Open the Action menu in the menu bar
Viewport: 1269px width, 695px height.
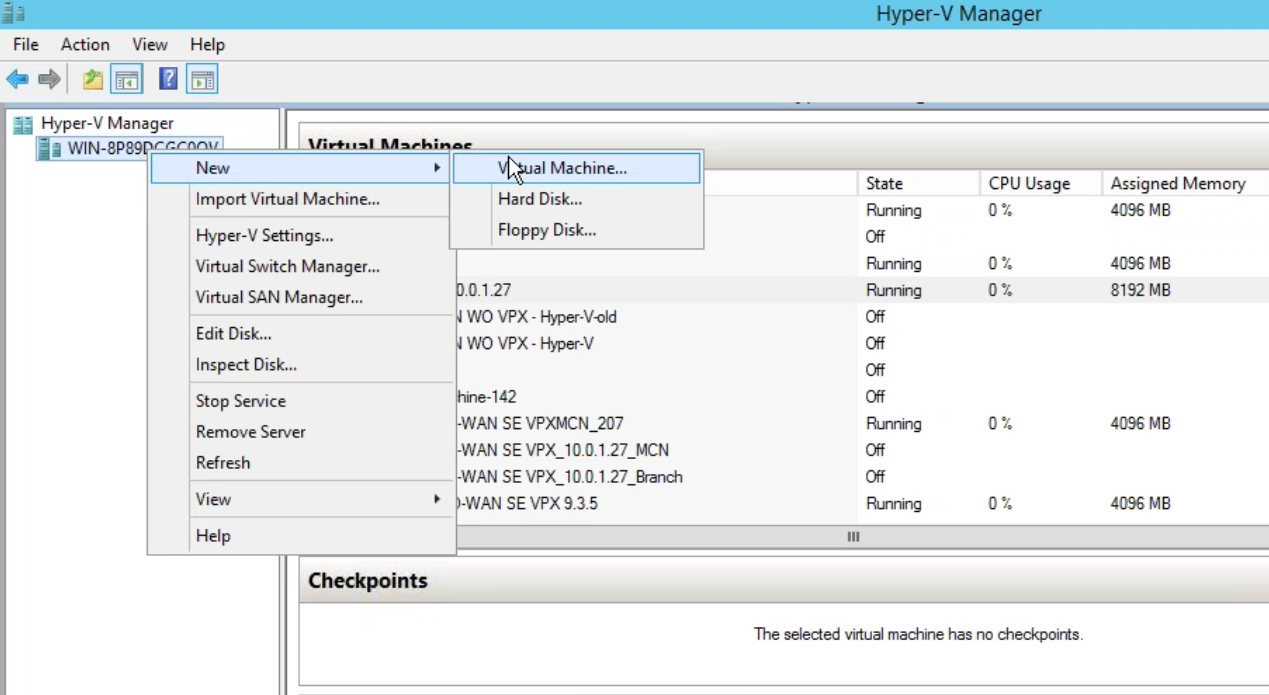point(85,45)
